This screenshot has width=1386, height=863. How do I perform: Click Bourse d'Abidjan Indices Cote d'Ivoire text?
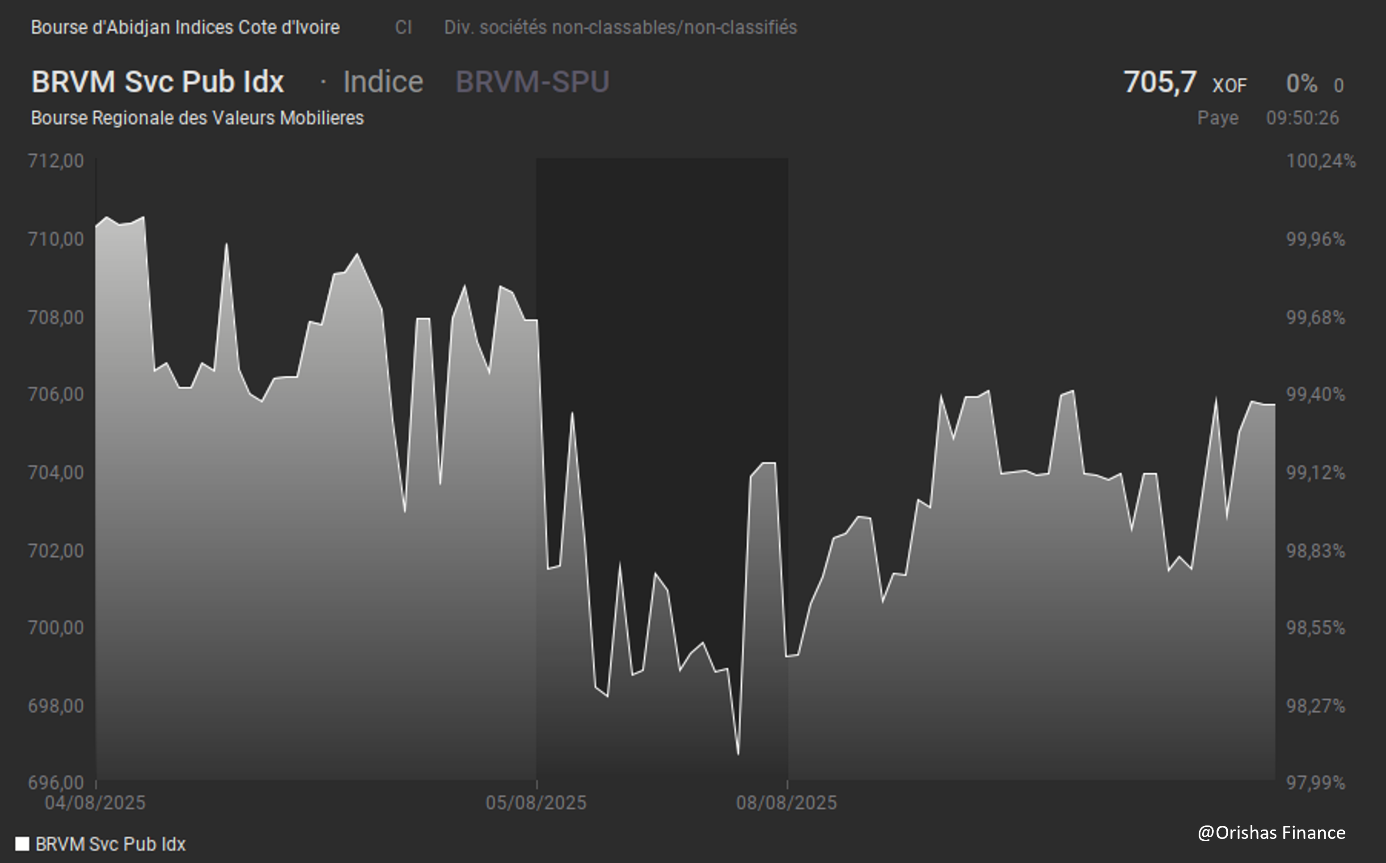point(185,27)
